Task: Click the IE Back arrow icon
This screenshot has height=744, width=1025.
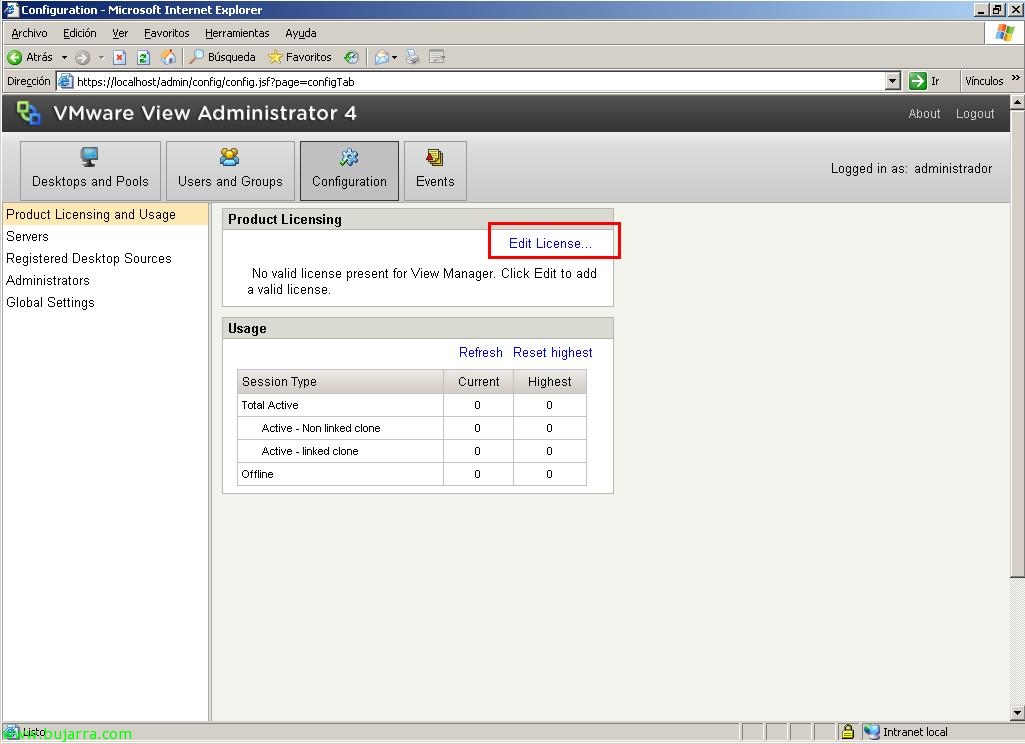Action: 14,58
